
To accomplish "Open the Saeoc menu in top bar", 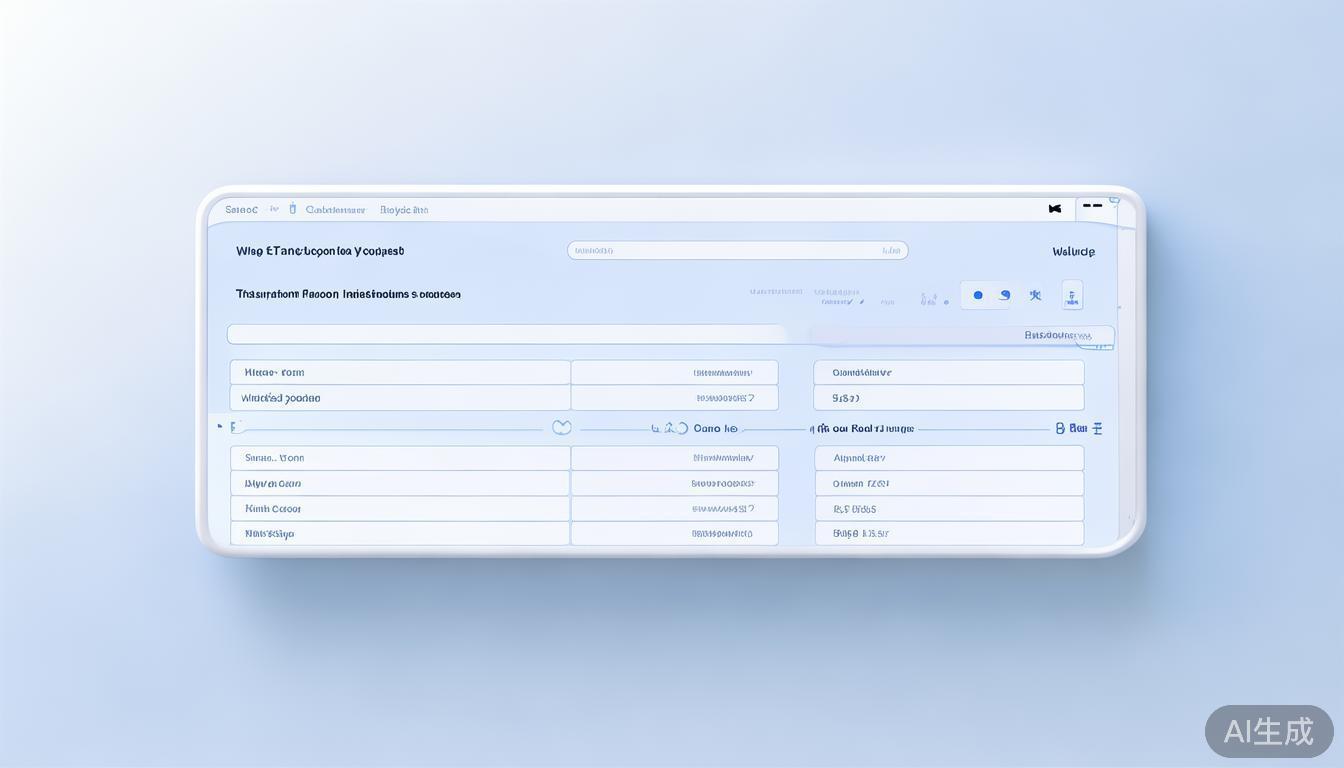I will (241, 210).
